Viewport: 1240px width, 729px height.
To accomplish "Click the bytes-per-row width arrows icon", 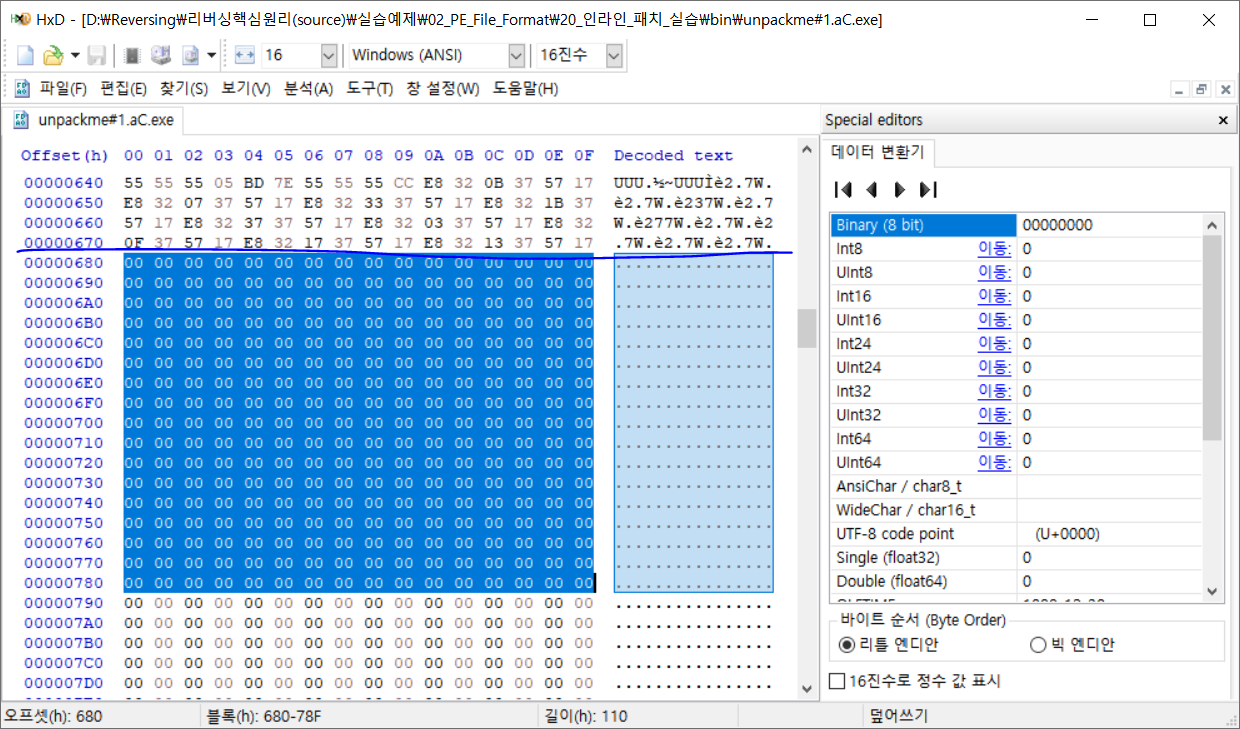I will click(x=245, y=55).
